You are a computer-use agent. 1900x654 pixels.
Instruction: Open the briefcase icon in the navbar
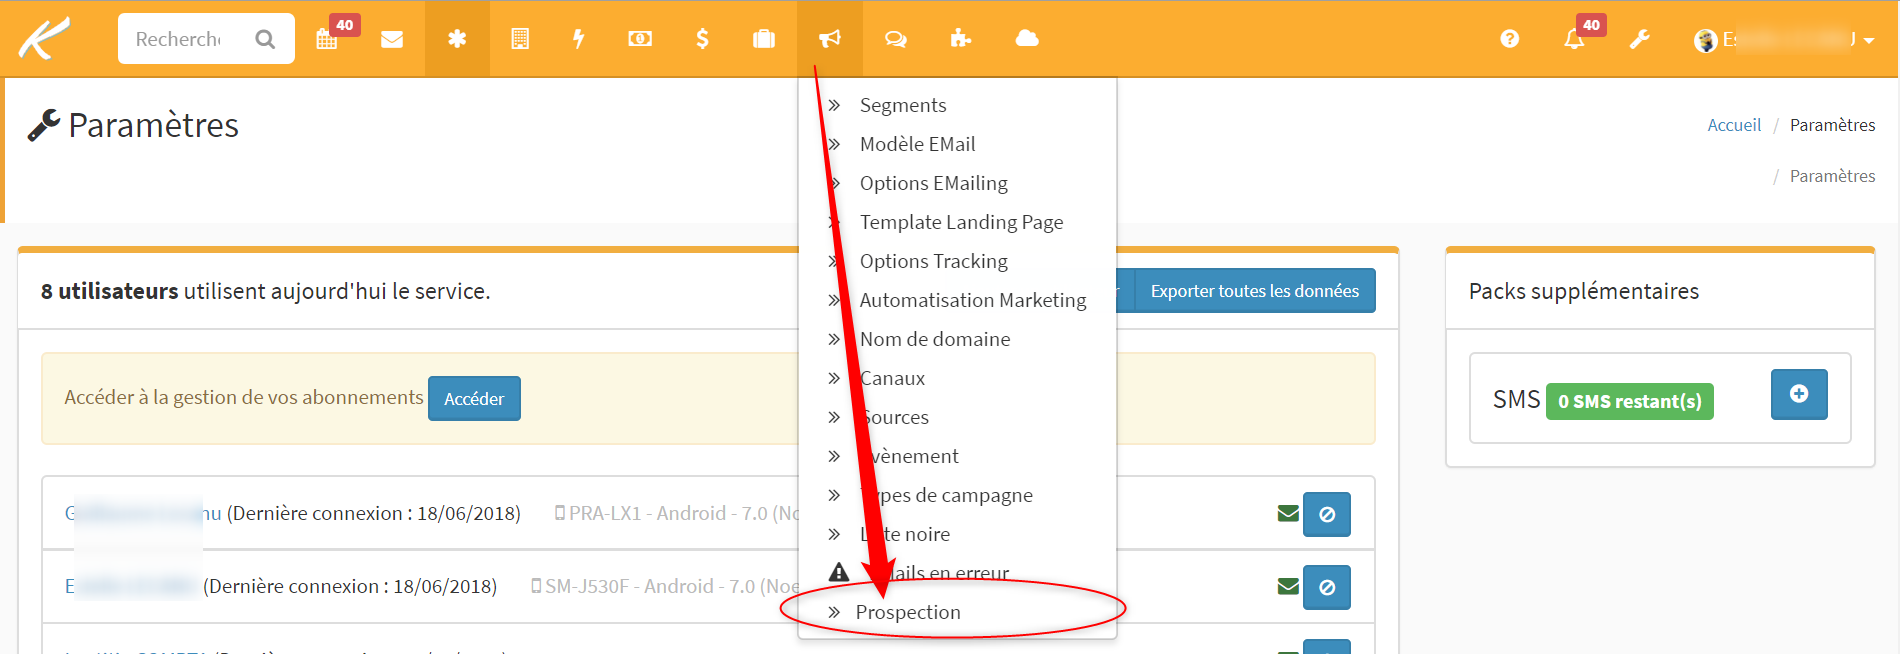coord(764,39)
